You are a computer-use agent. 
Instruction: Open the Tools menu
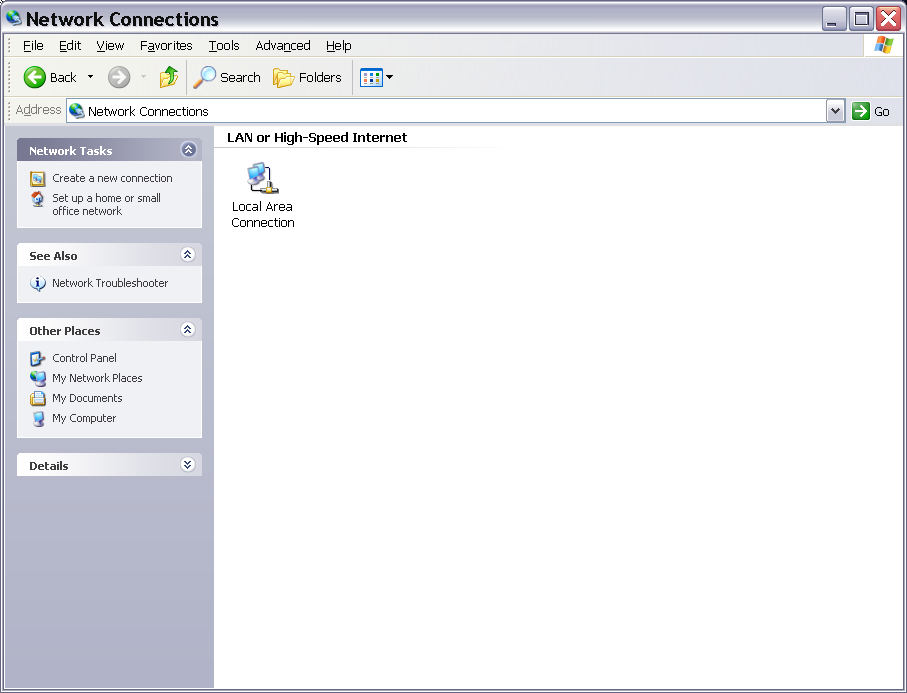[224, 46]
